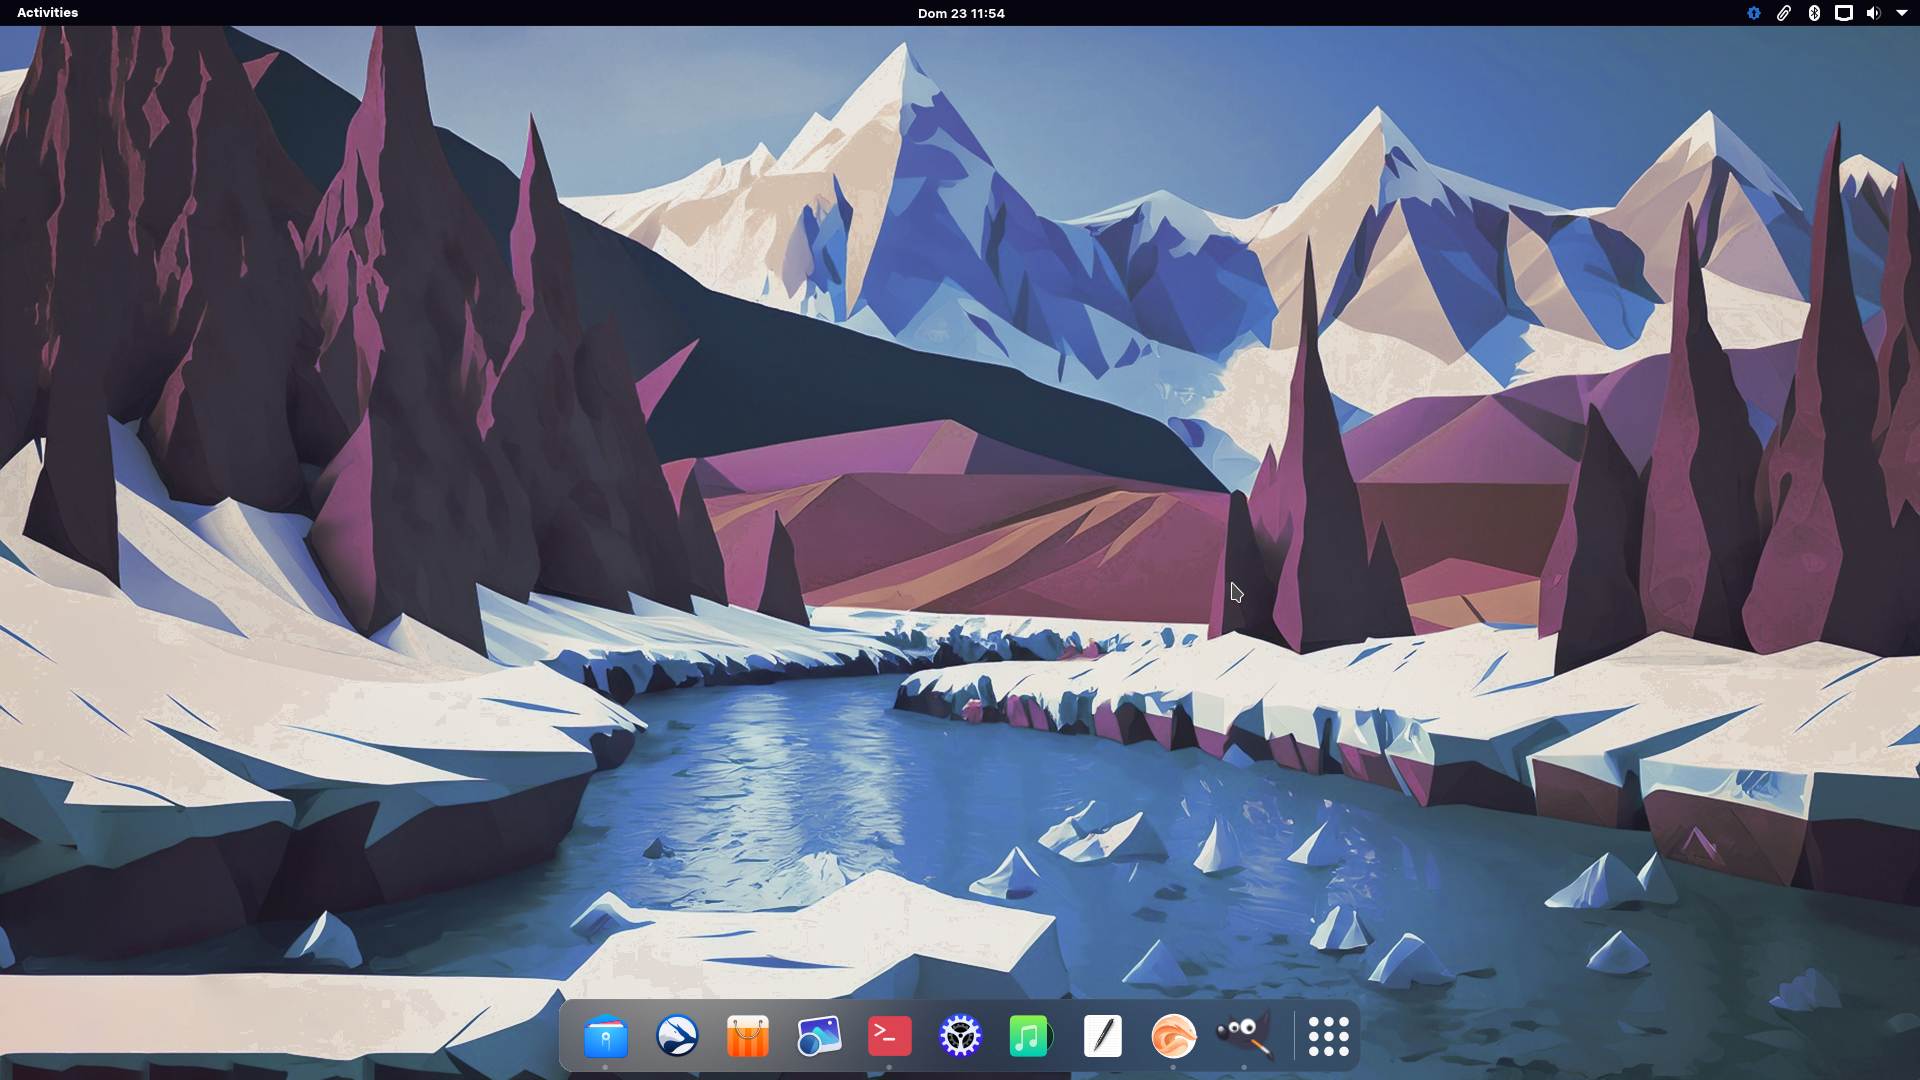Click the wired network indicator icon
Image resolution: width=1920 pixels, height=1080 pixels.
(1843, 13)
